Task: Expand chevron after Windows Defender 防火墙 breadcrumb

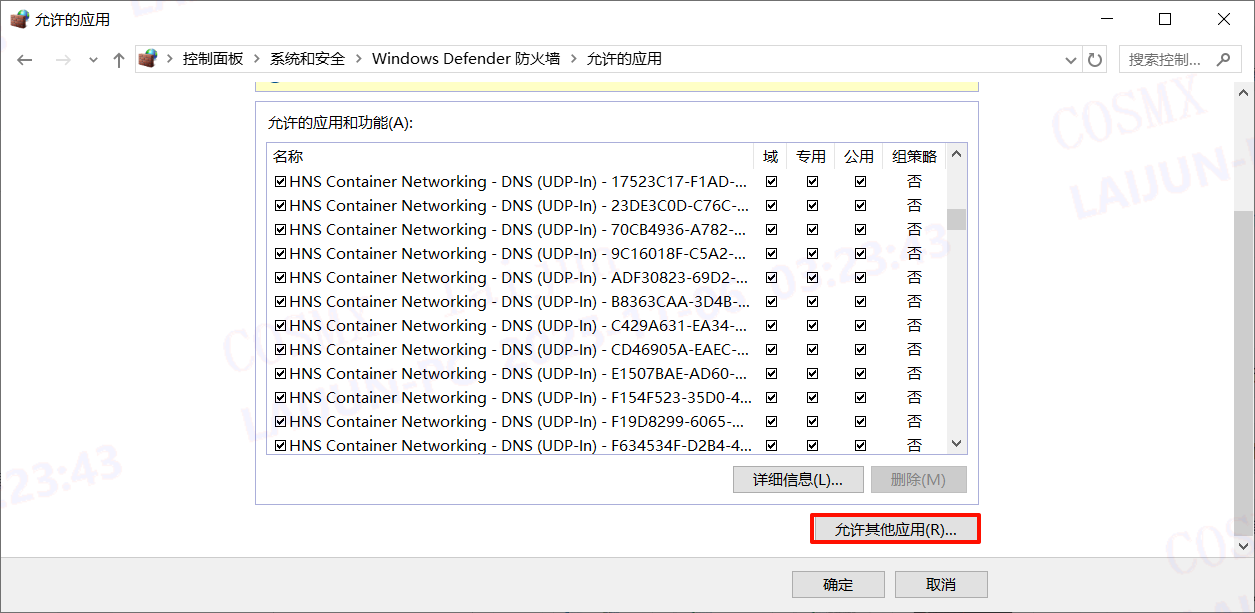Action: point(573,59)
